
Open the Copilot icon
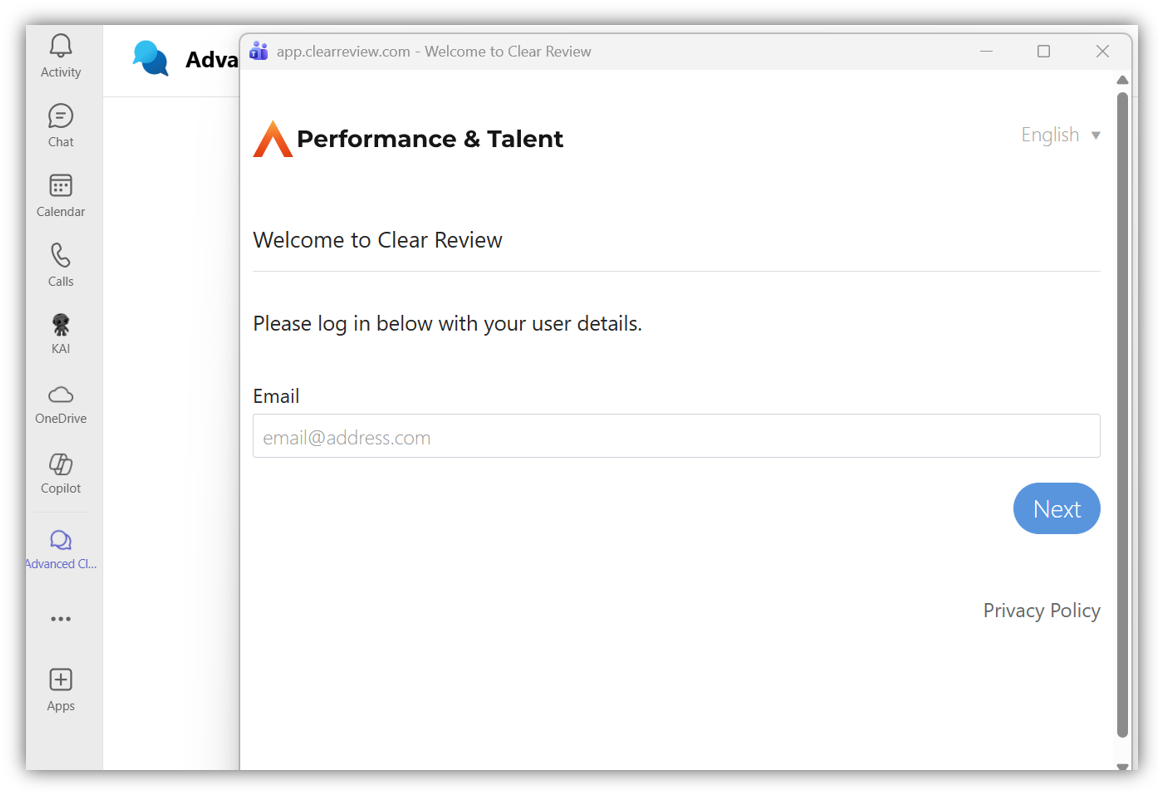61,465
